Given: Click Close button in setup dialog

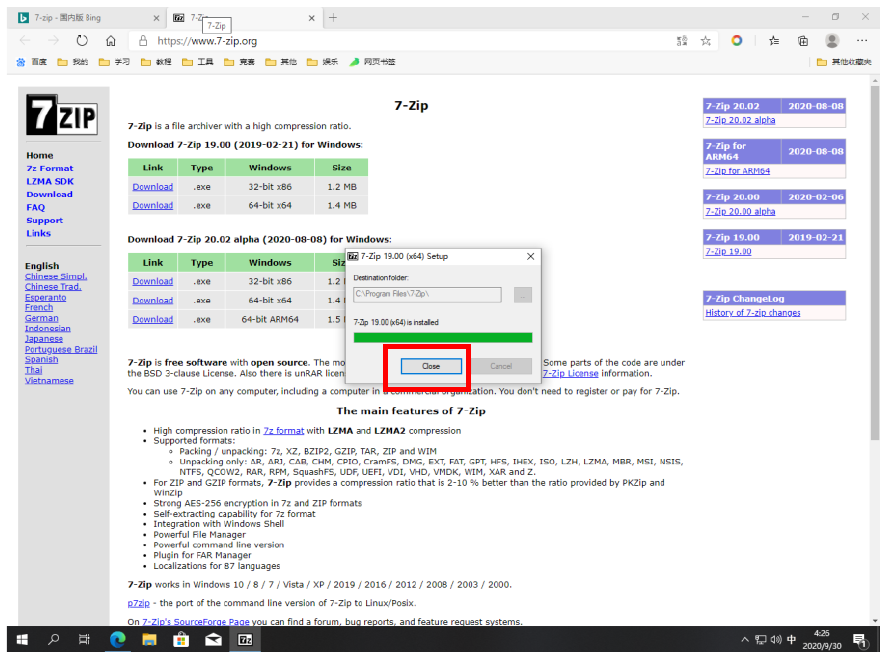Looking at the screenshot, I should (430, 366).
